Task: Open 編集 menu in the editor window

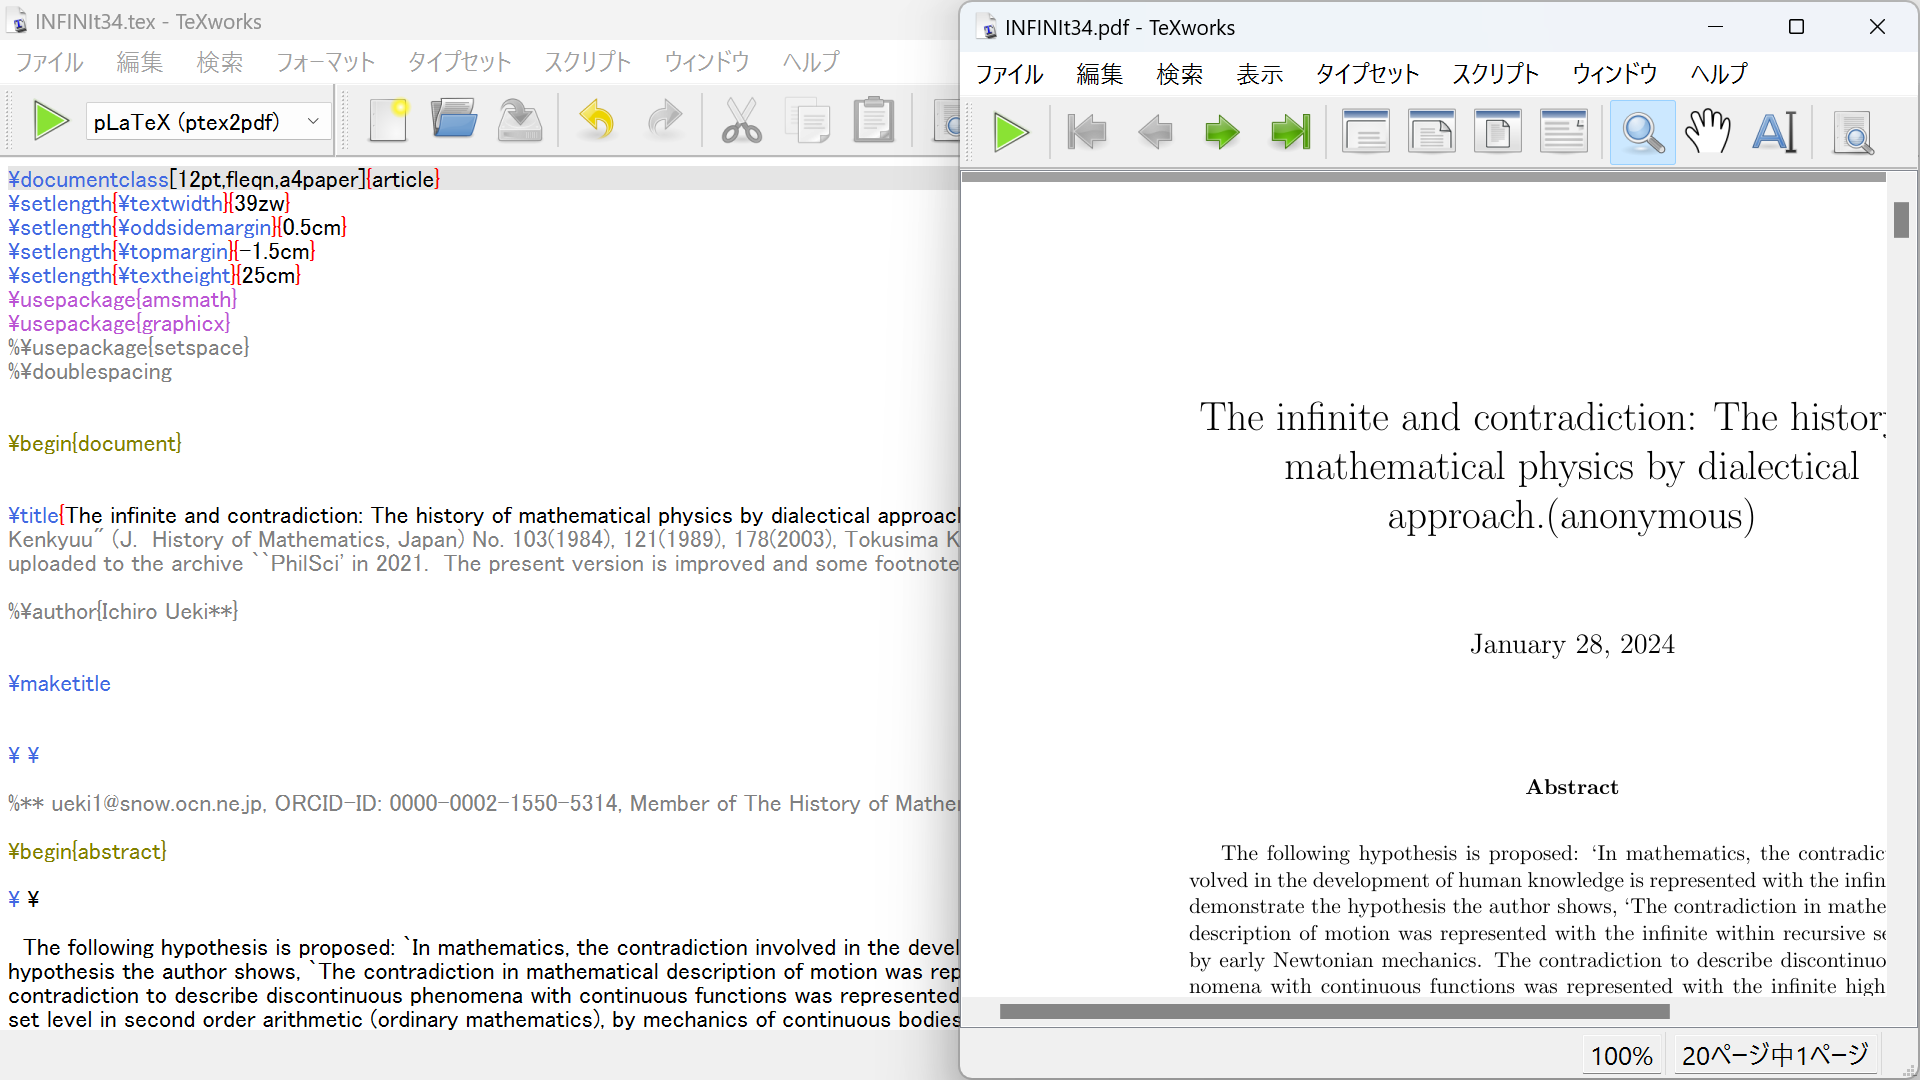Action: point(140,62)
